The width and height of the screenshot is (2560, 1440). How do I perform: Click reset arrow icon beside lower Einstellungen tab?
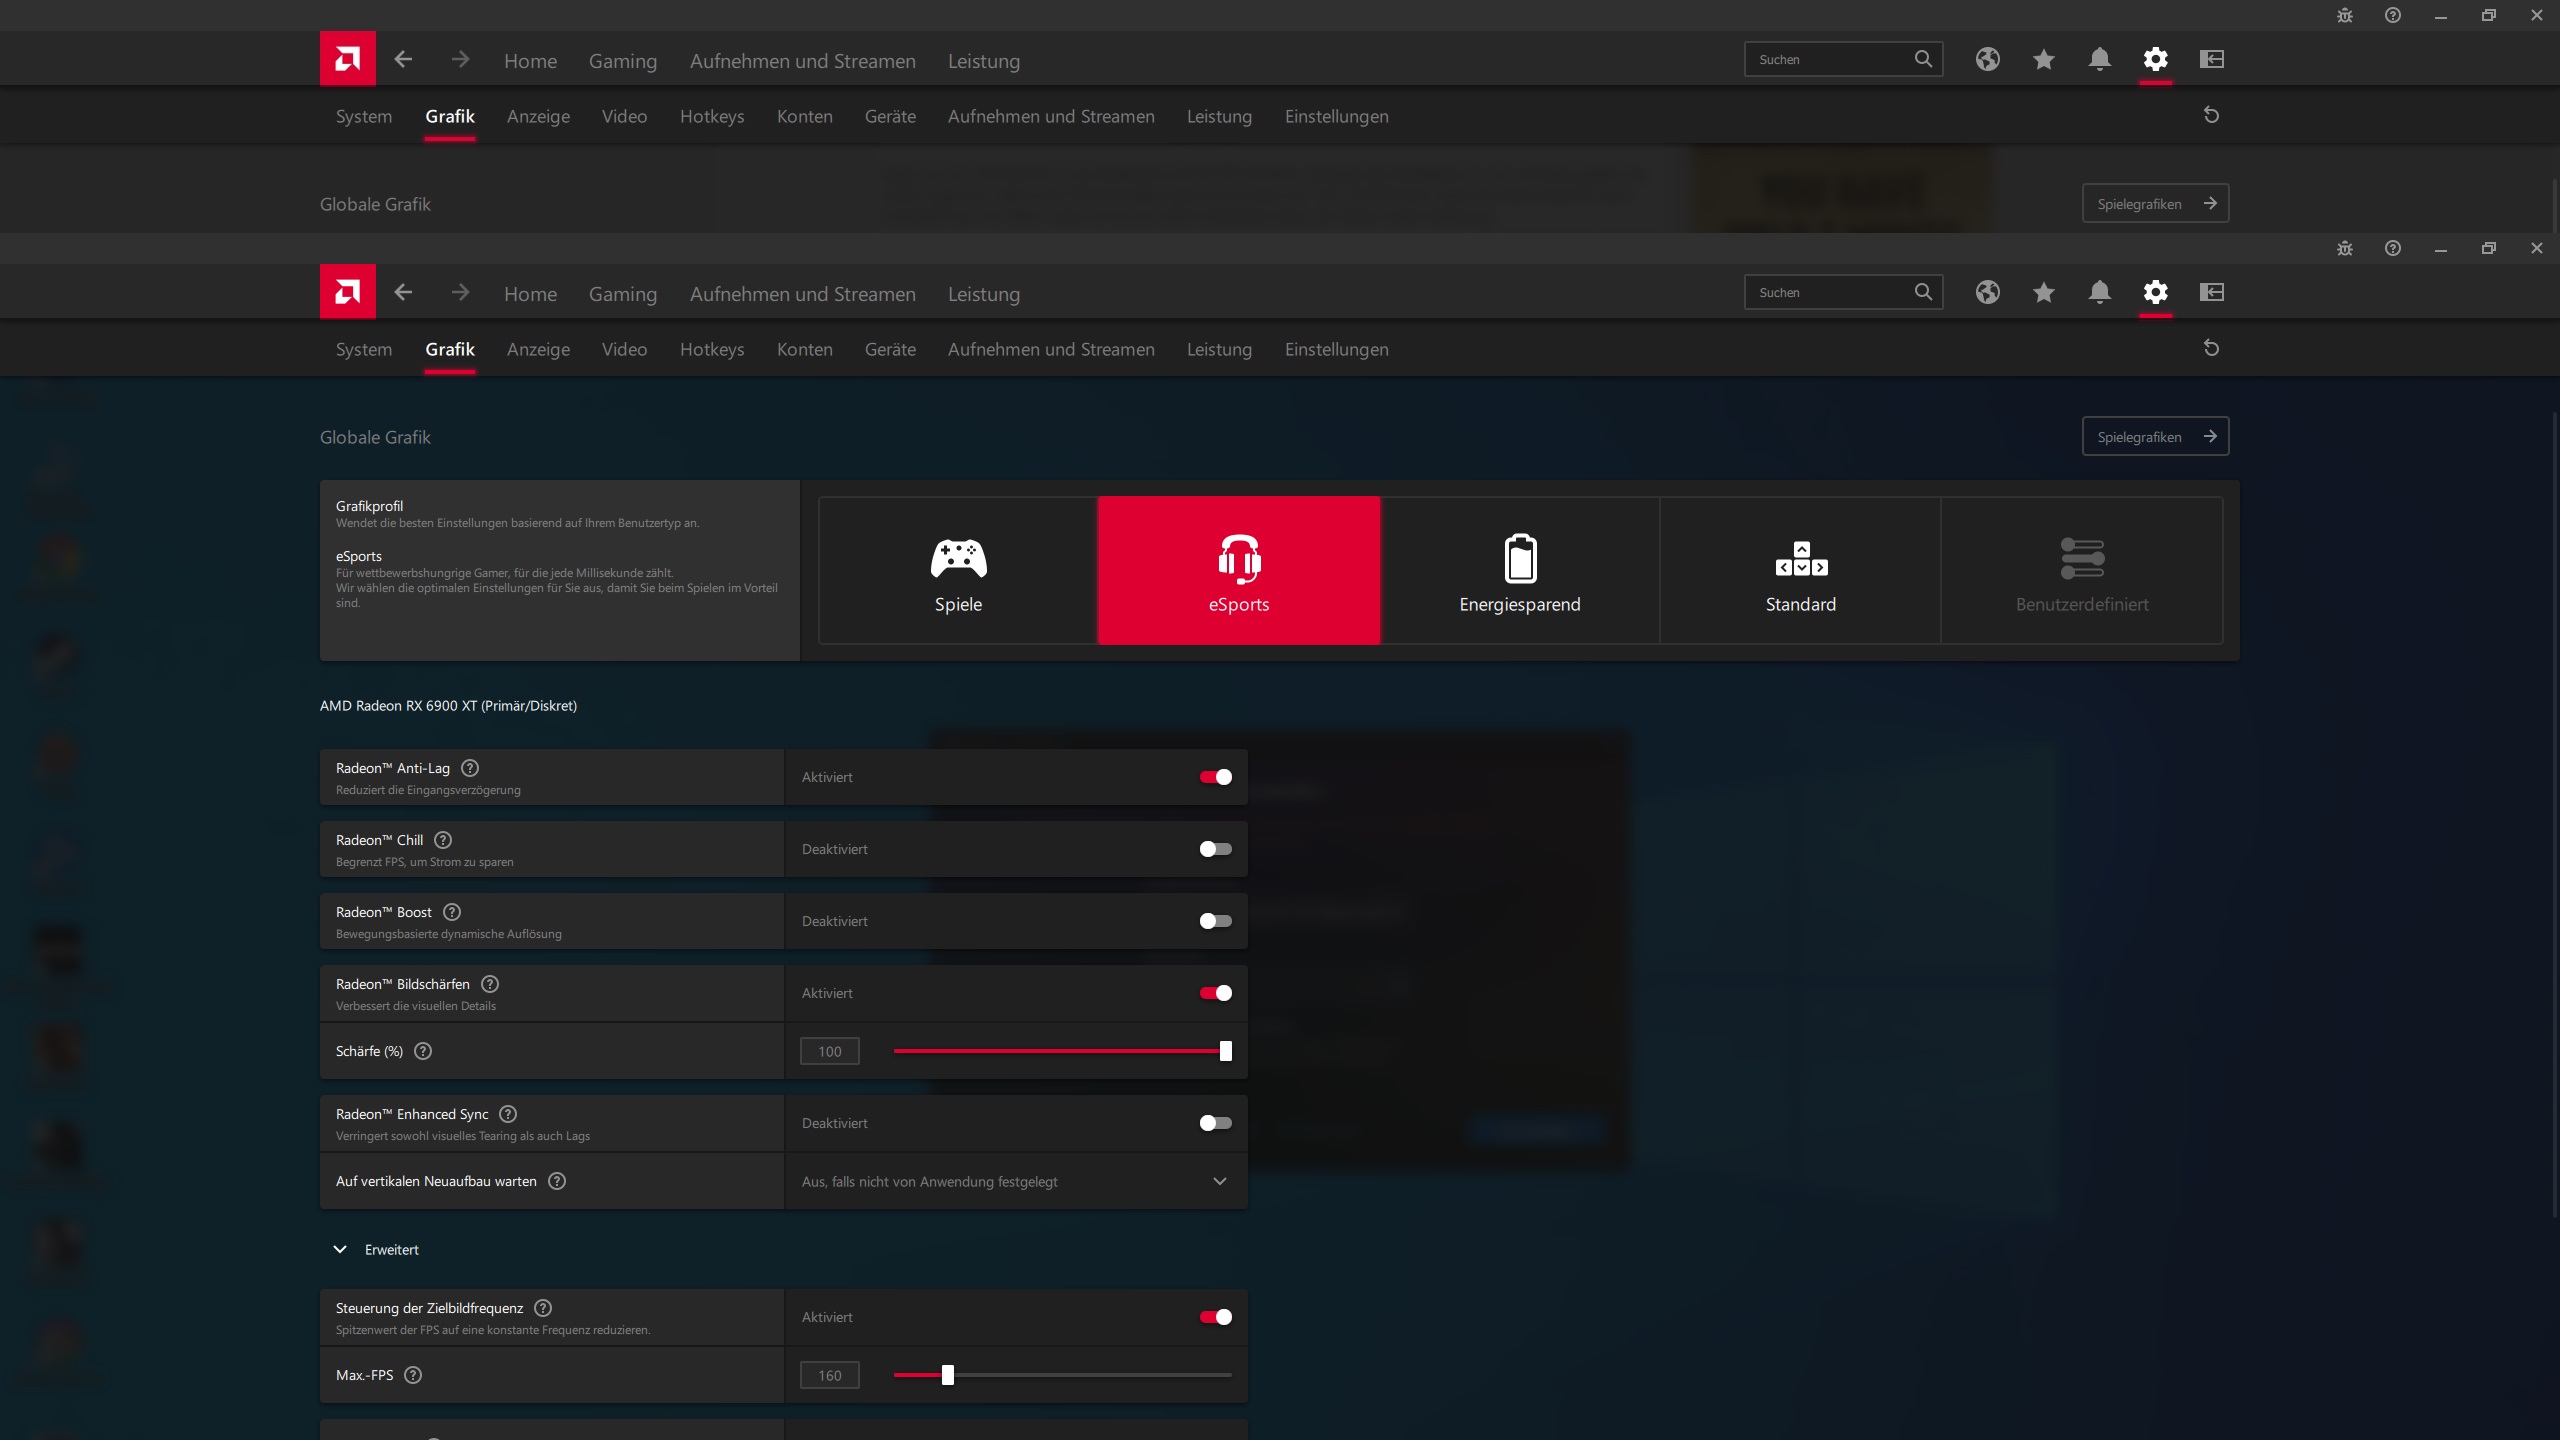click(2211, 348)
